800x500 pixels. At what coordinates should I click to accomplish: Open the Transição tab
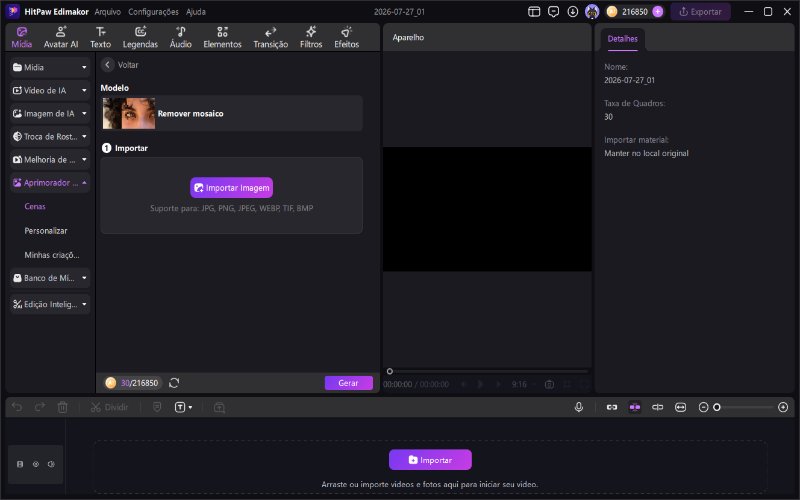point(270,37)
